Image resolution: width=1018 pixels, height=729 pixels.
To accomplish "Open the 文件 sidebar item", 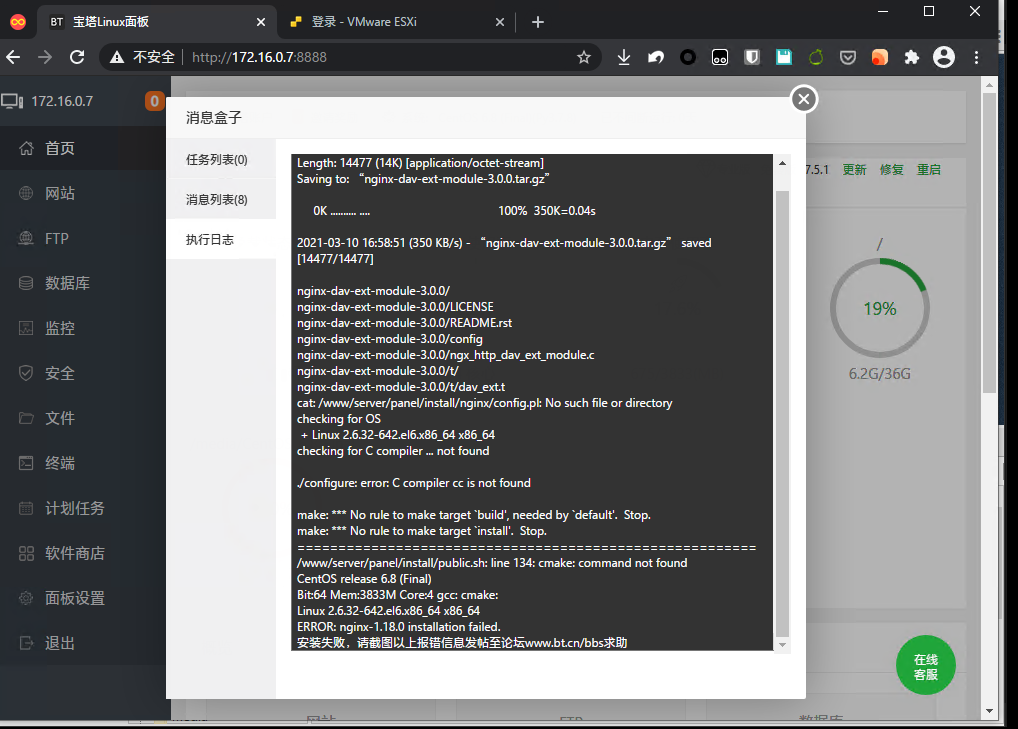I will tap(83, 418).
